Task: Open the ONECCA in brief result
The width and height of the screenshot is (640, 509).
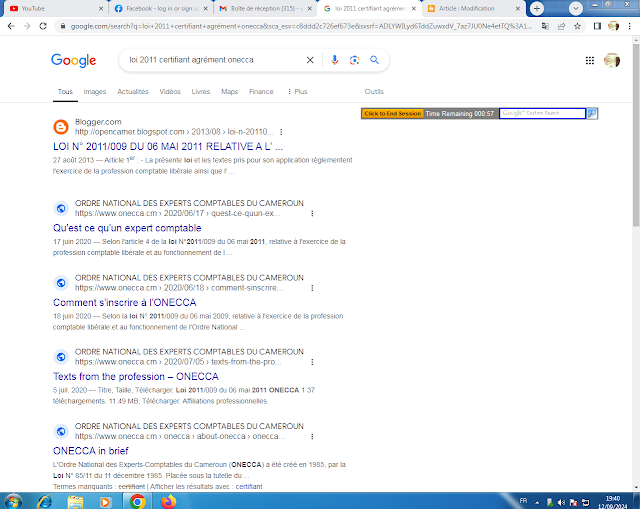Action: point(91,451)
